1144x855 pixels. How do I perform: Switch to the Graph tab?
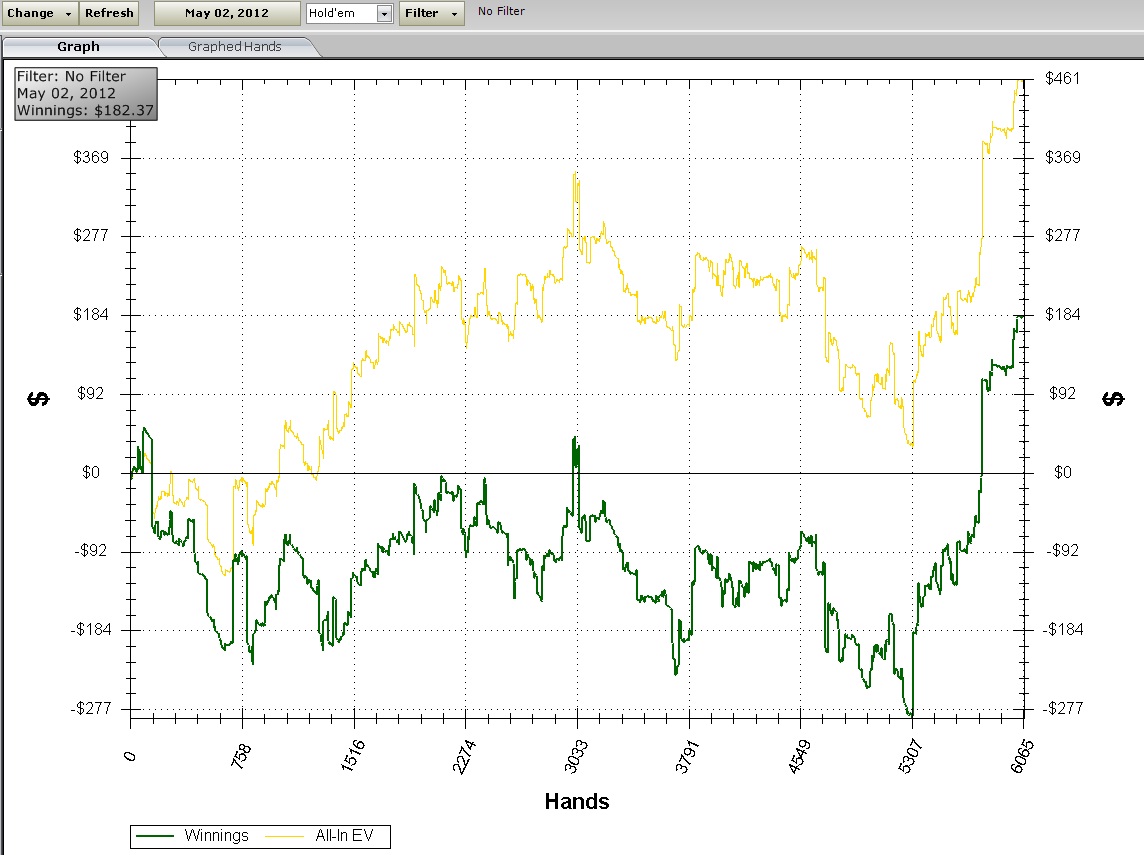78,46
